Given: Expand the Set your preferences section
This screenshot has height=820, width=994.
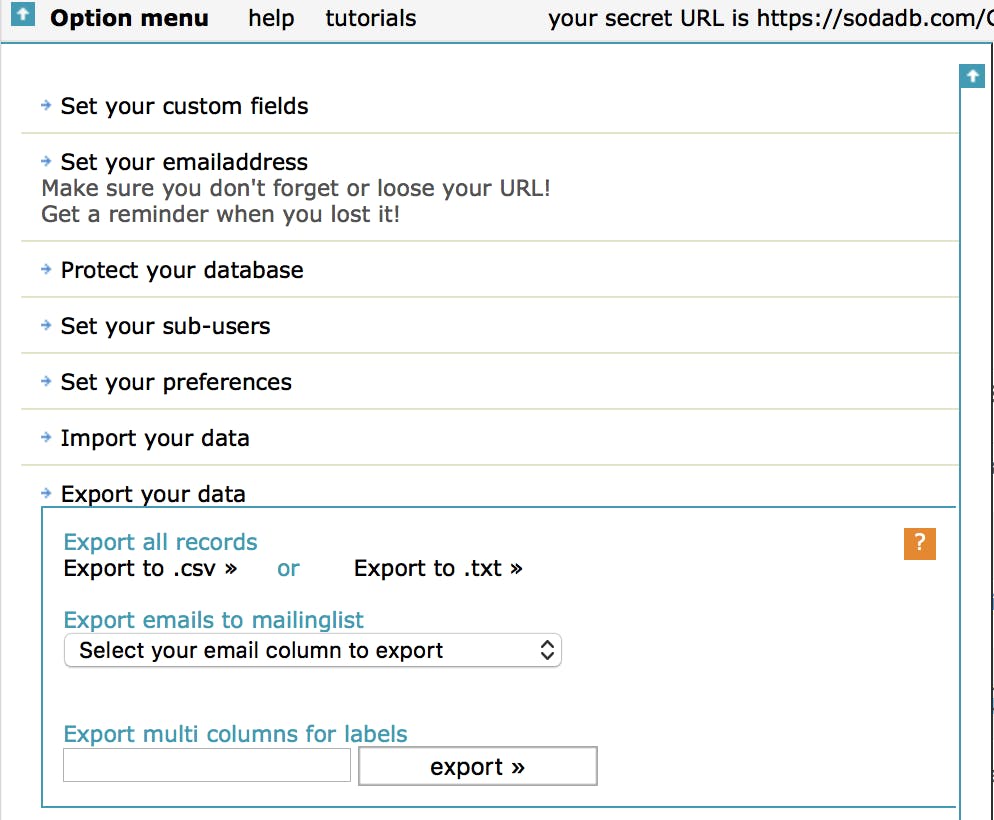Looking at the screenshot, I should 176,382.
